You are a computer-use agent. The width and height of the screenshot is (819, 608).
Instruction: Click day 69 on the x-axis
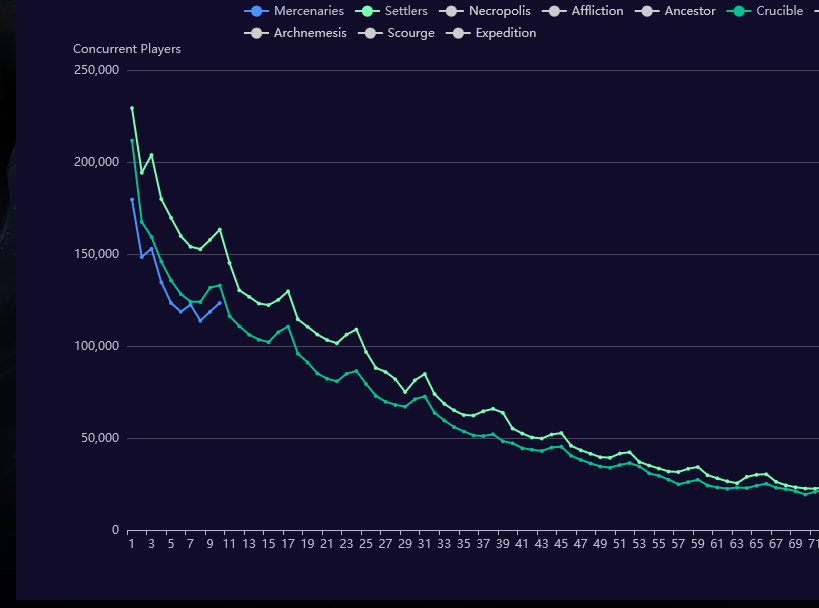click(795, 544)
